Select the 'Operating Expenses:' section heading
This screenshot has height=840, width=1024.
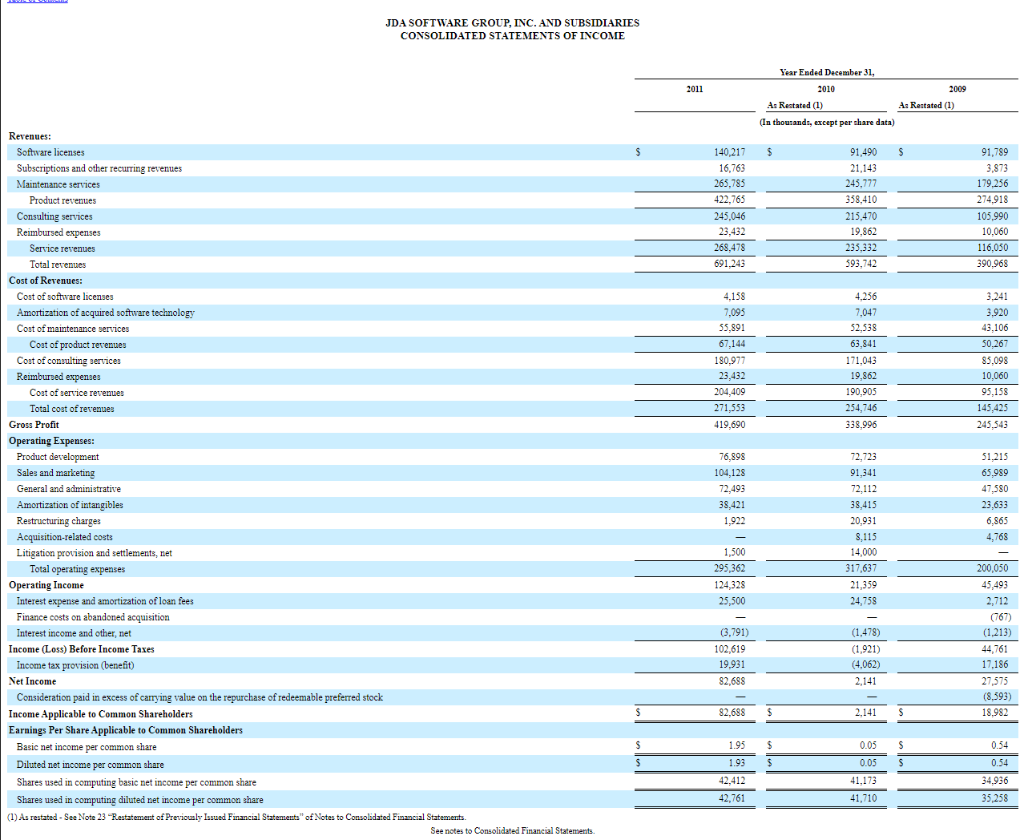[x=52, y=441]
